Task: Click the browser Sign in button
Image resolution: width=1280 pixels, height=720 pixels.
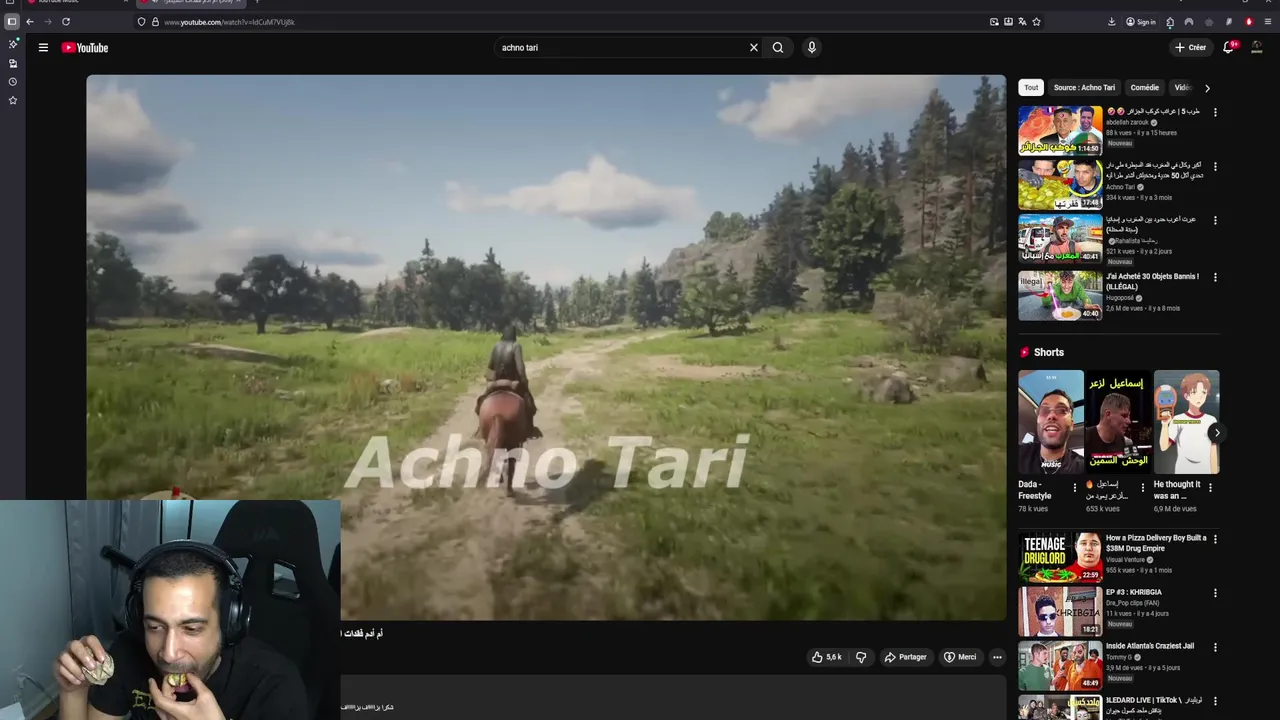Action: (x=1141, y=22)
